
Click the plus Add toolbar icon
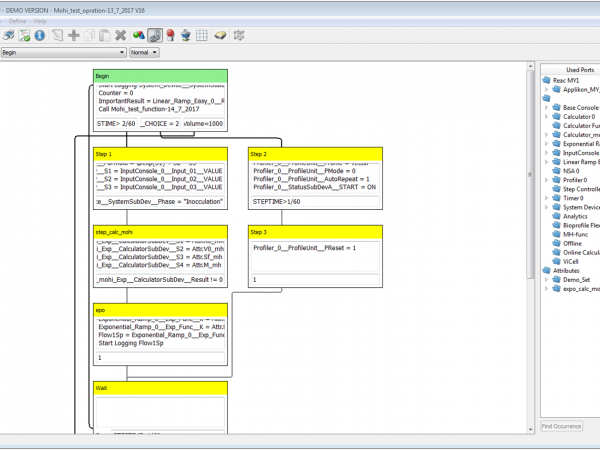pyautogui.click(x=73, y=36)
